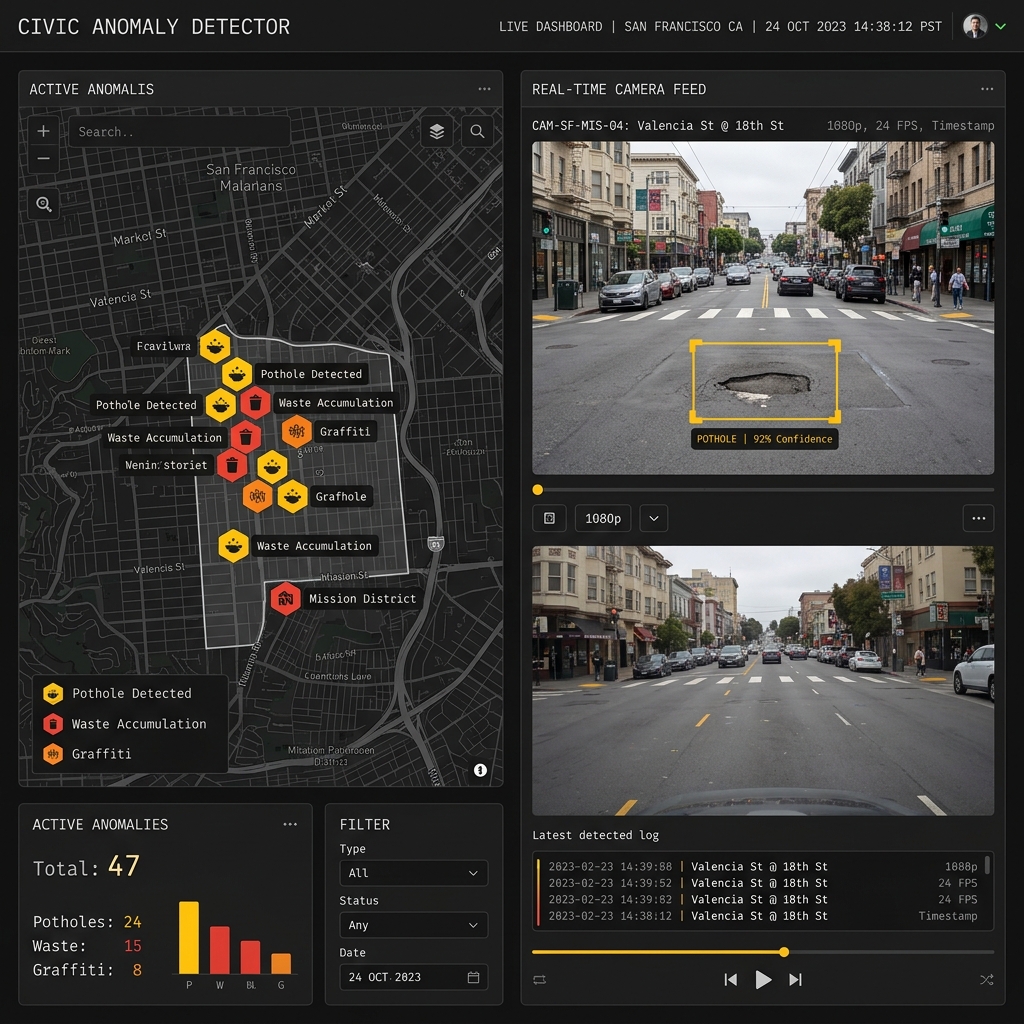Select log entry 14:39:52
Screen dimensions: 1024x1024
point(763,883)
